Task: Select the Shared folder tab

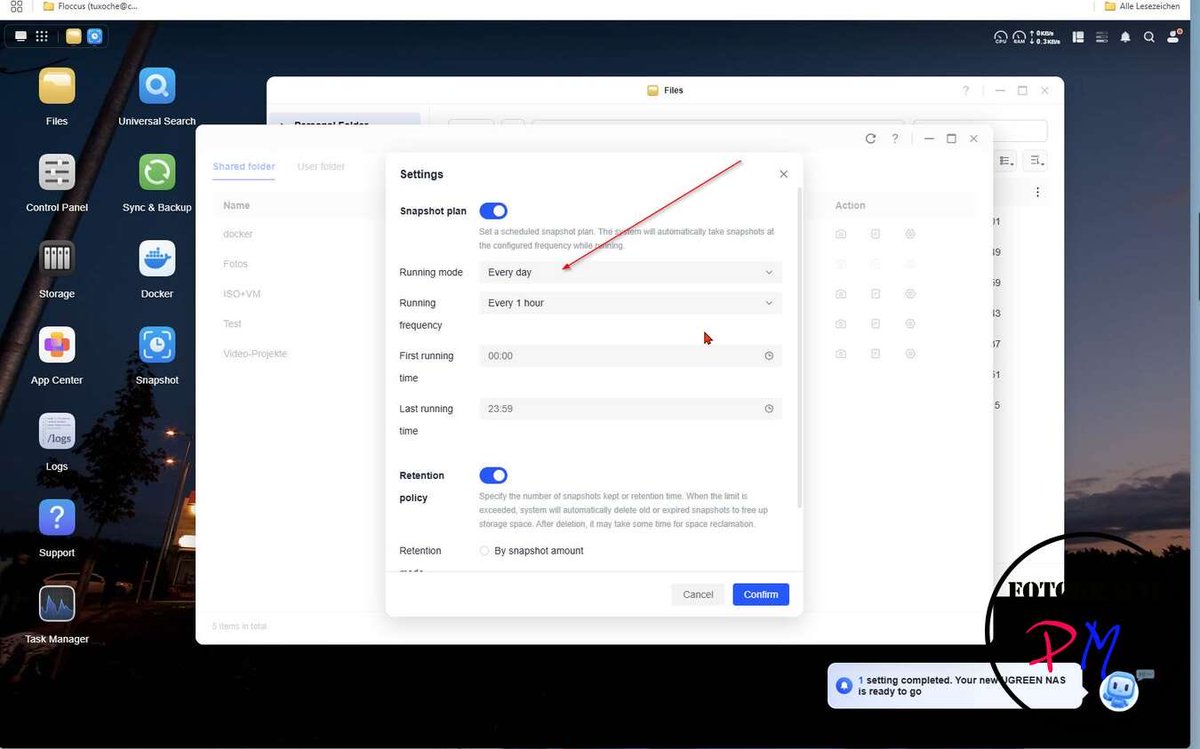Action: coord(243,167)
